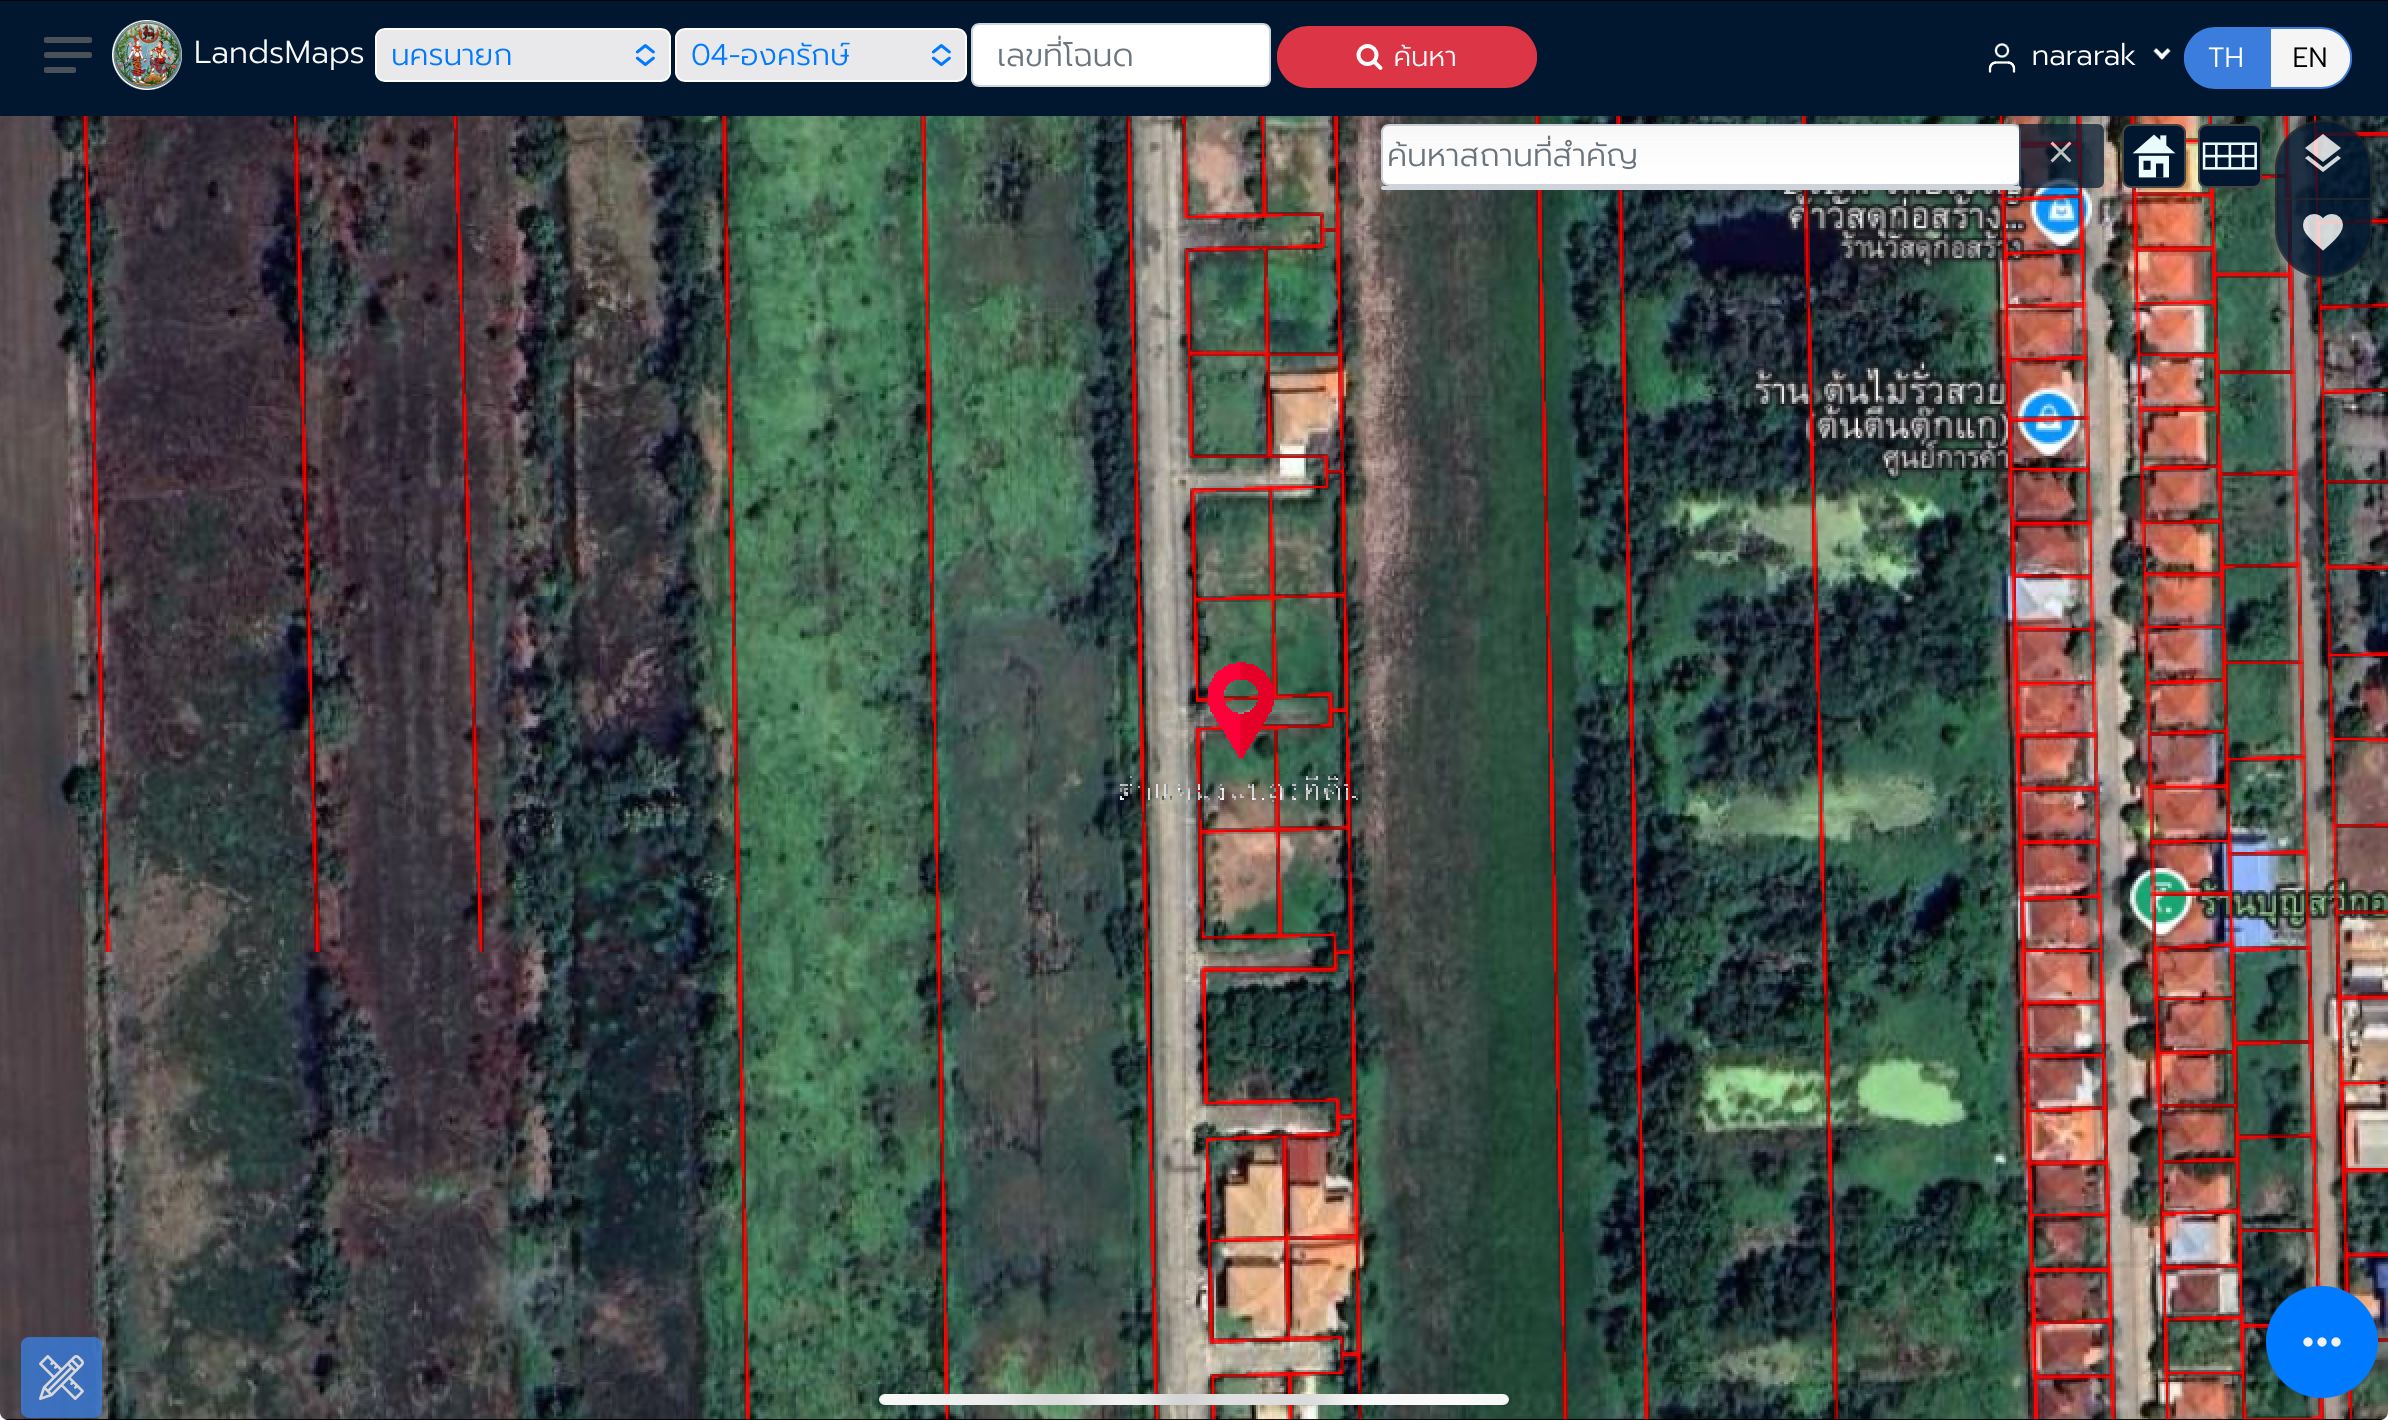Switch language to EN
This screenshot has width=2388, height=1420.
point(2310,57)
